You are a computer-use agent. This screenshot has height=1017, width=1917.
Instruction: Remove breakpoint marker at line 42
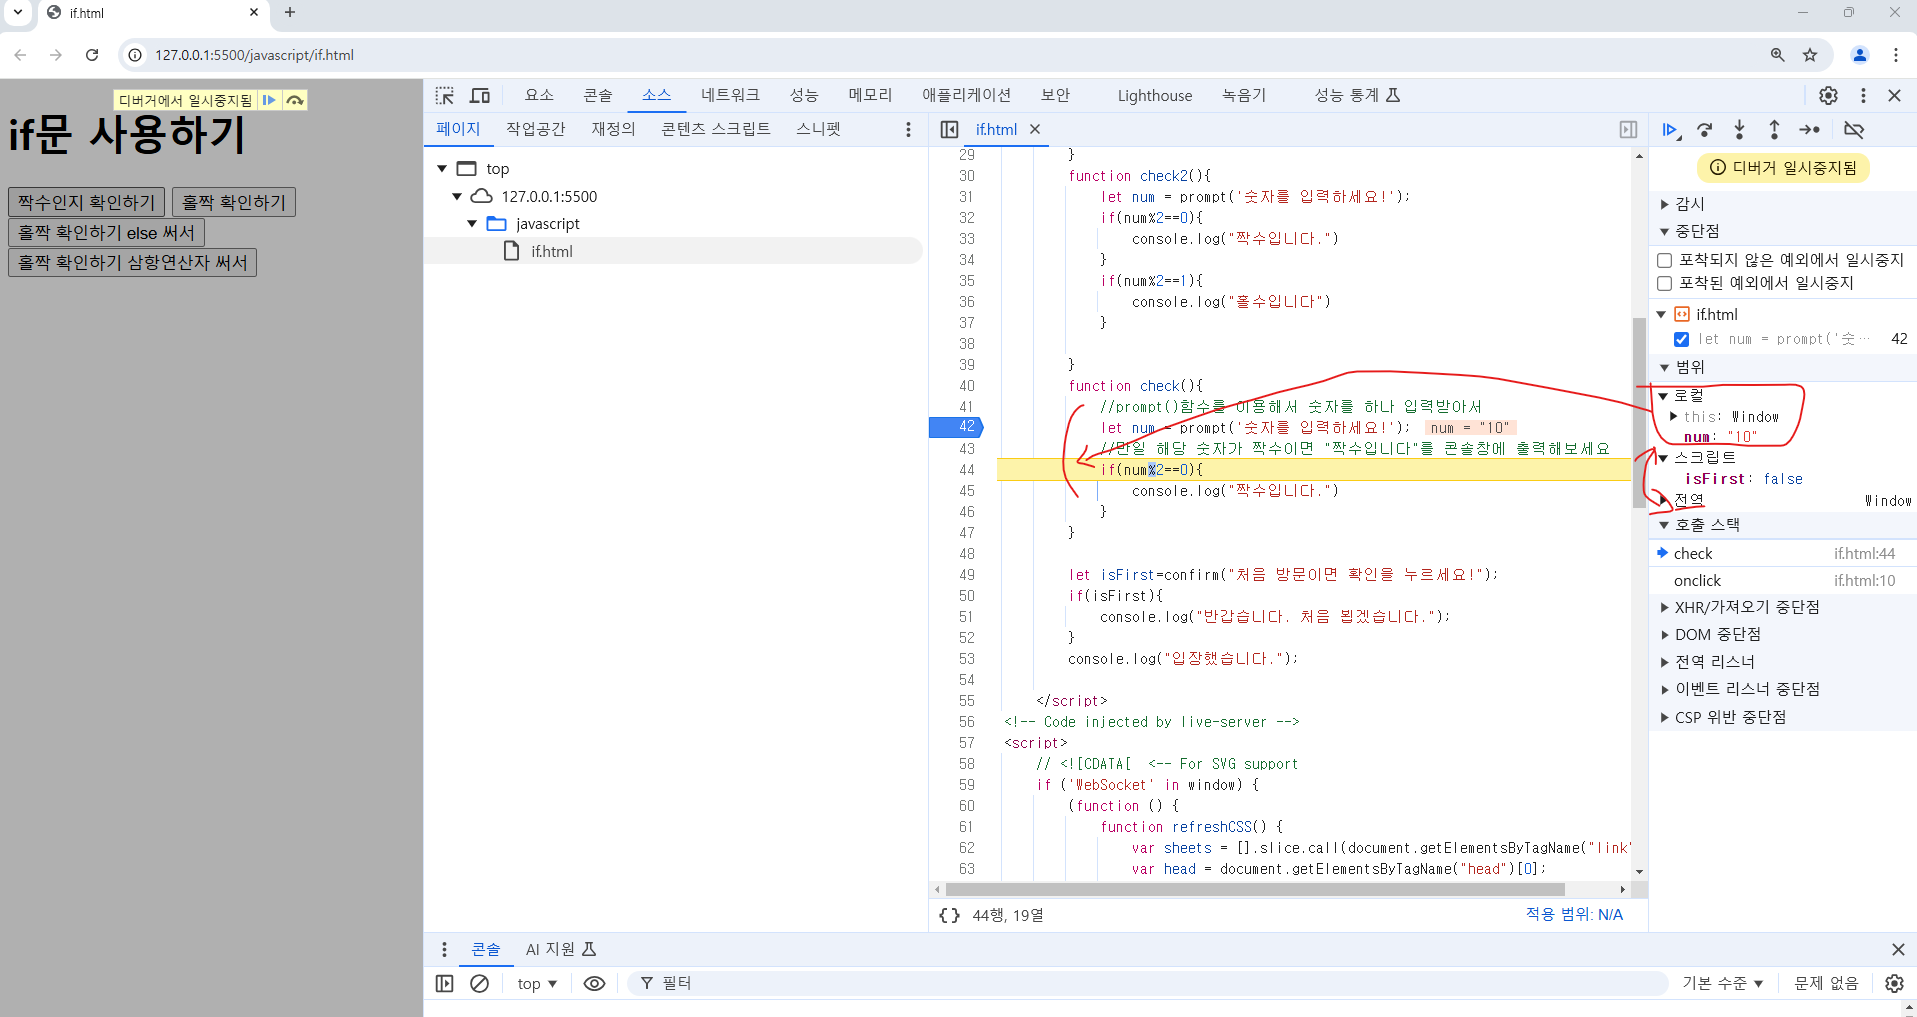(956, 427)
